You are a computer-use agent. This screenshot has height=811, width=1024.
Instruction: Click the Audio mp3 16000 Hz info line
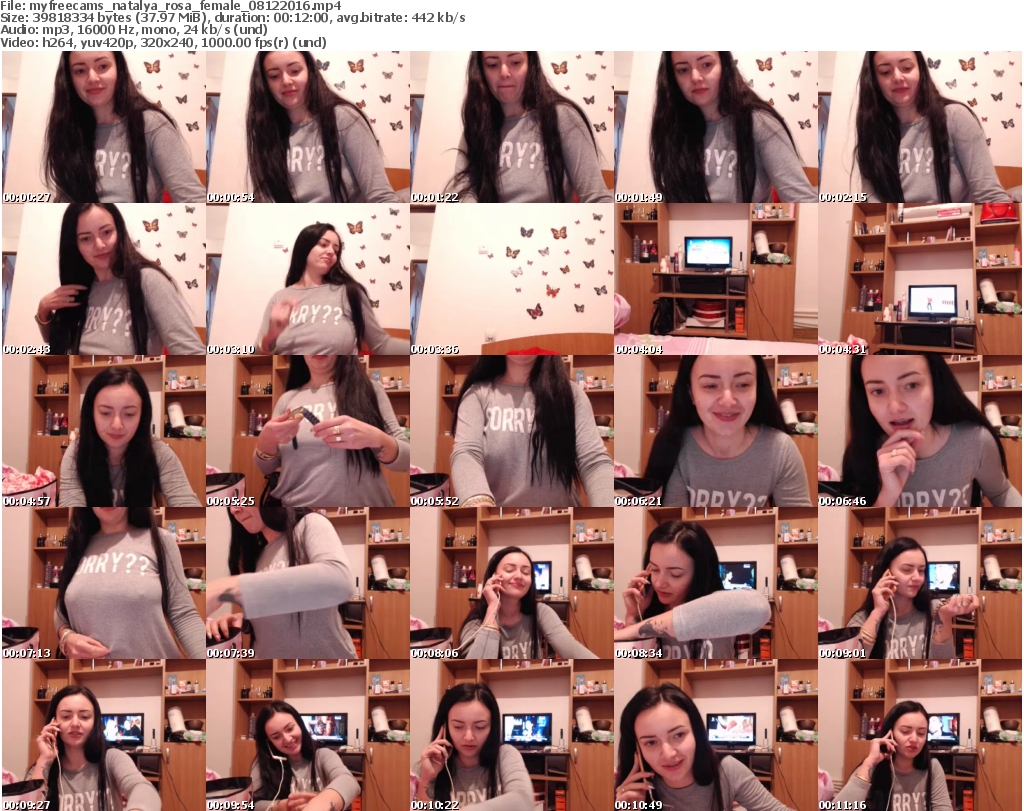coord(134,30)
